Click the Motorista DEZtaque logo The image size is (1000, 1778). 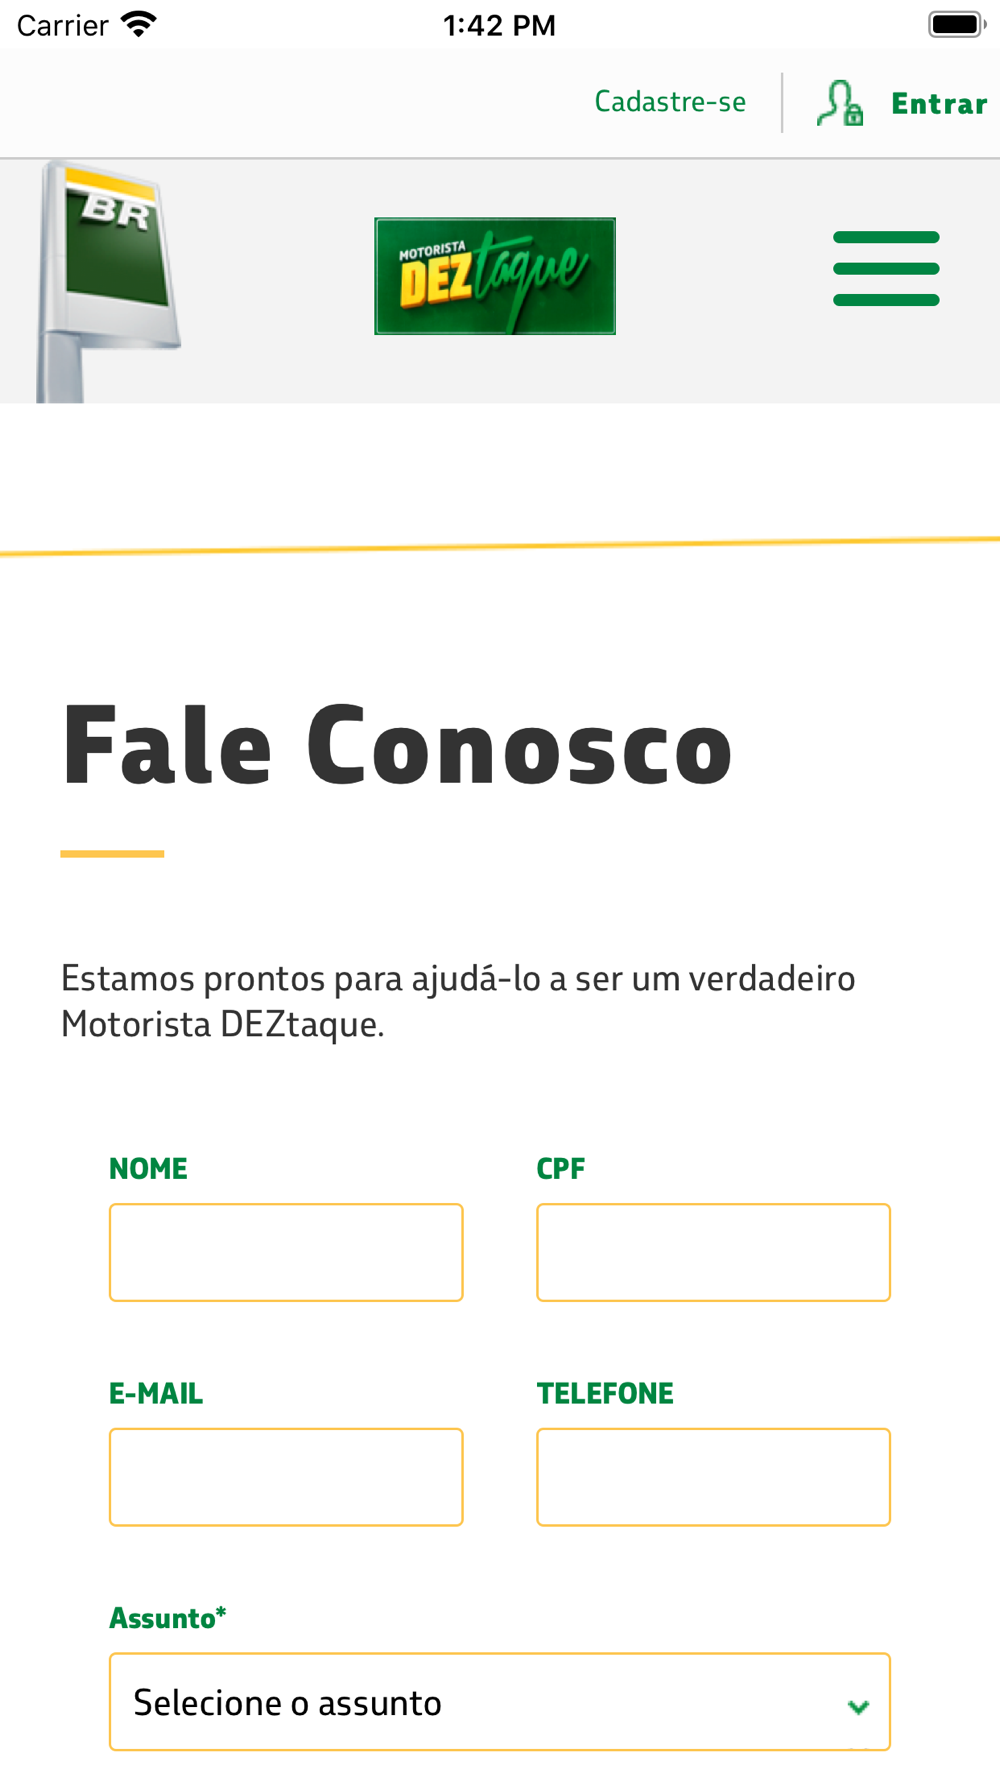click(495, 276)
